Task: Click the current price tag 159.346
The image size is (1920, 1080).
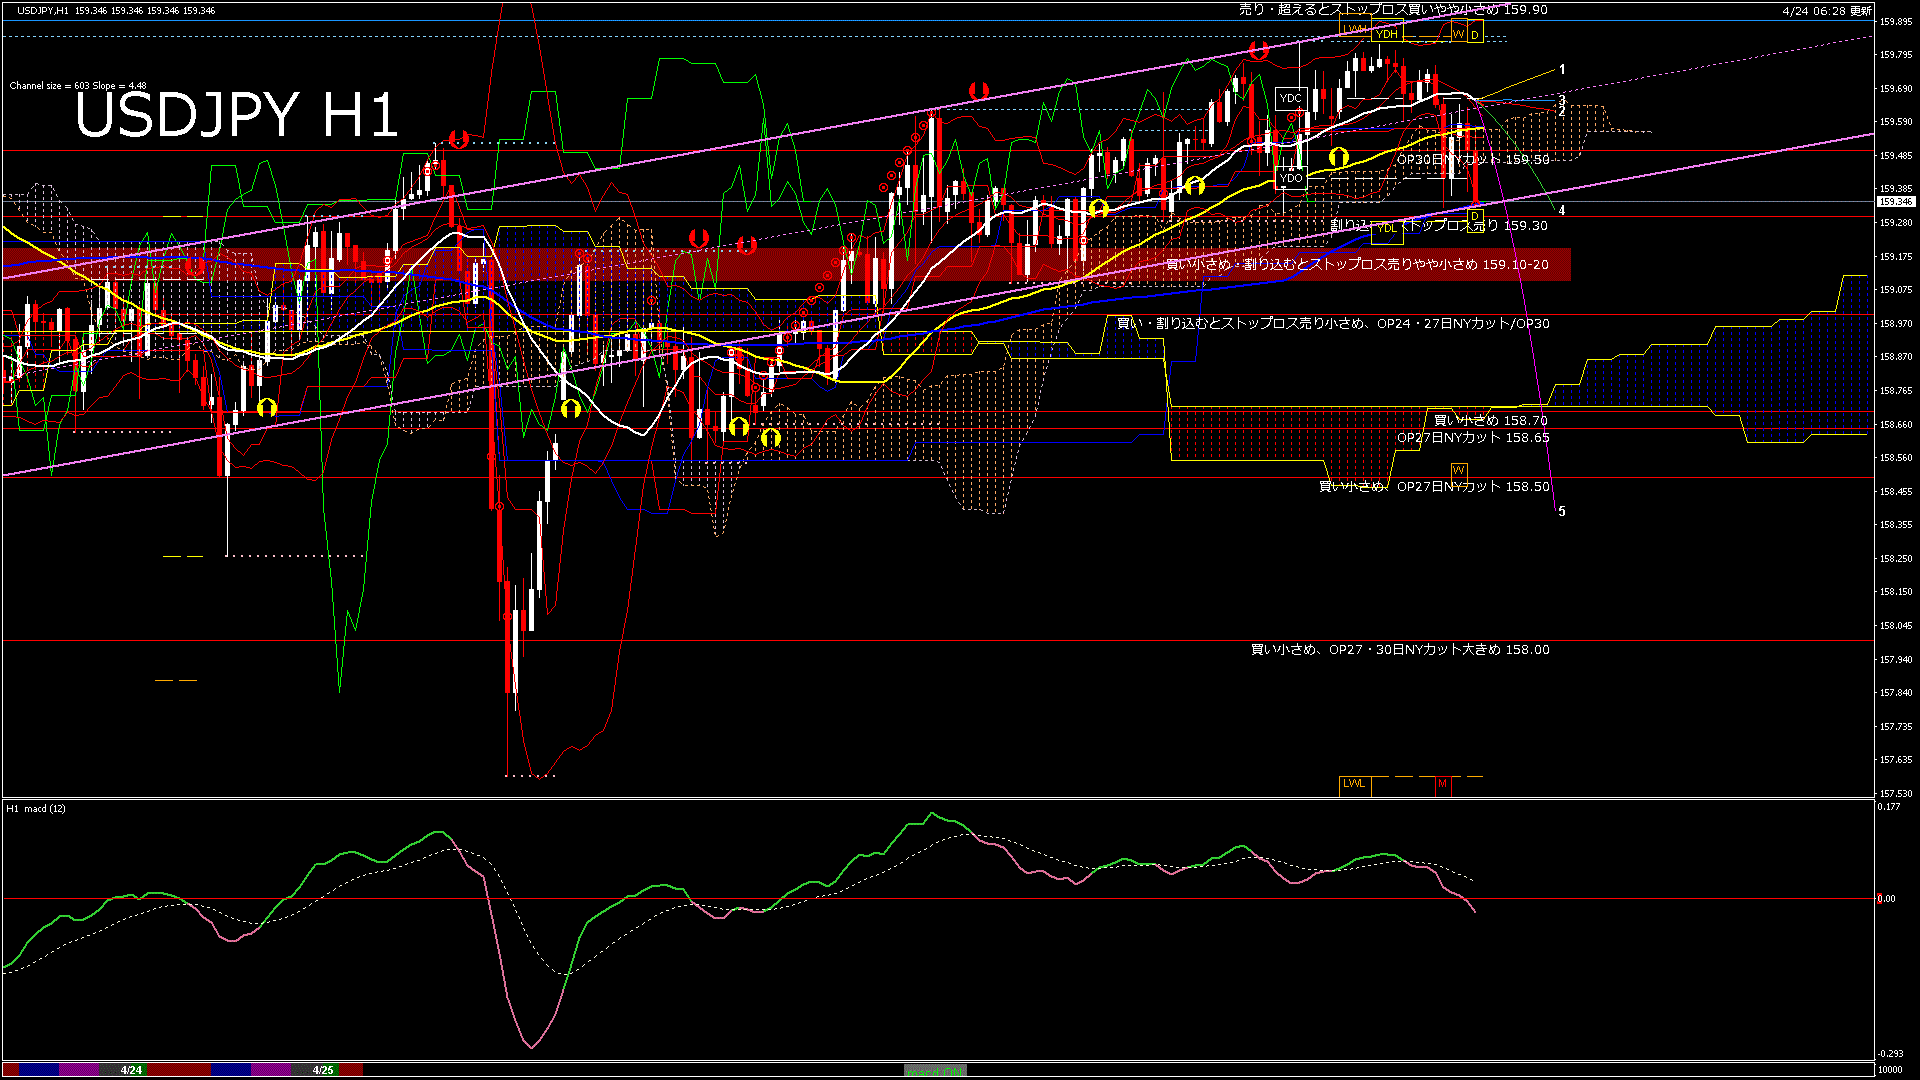Action: [x=1895, y=202]
